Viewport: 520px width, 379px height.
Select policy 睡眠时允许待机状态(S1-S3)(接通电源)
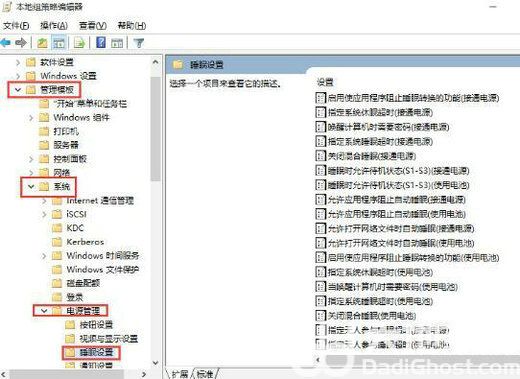(x=392, y=171)
